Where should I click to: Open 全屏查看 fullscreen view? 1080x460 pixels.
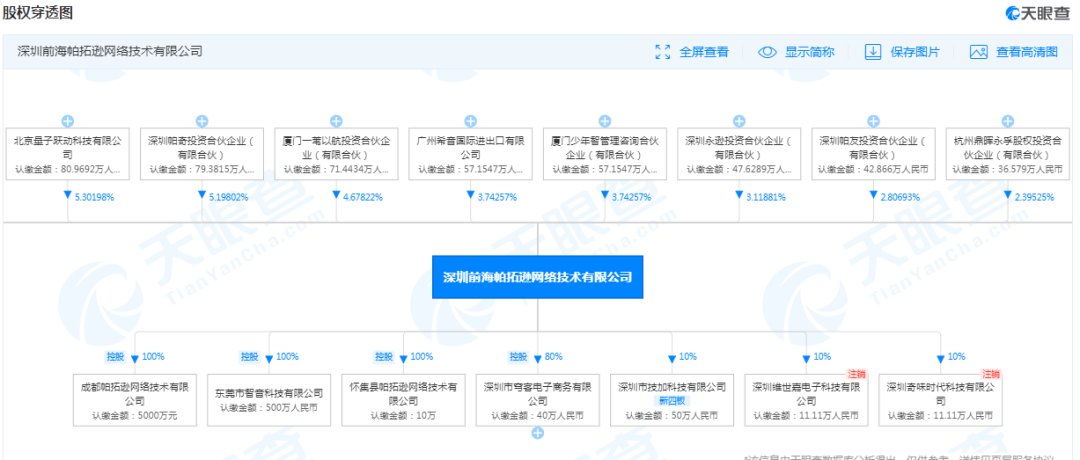pos(704,52)
